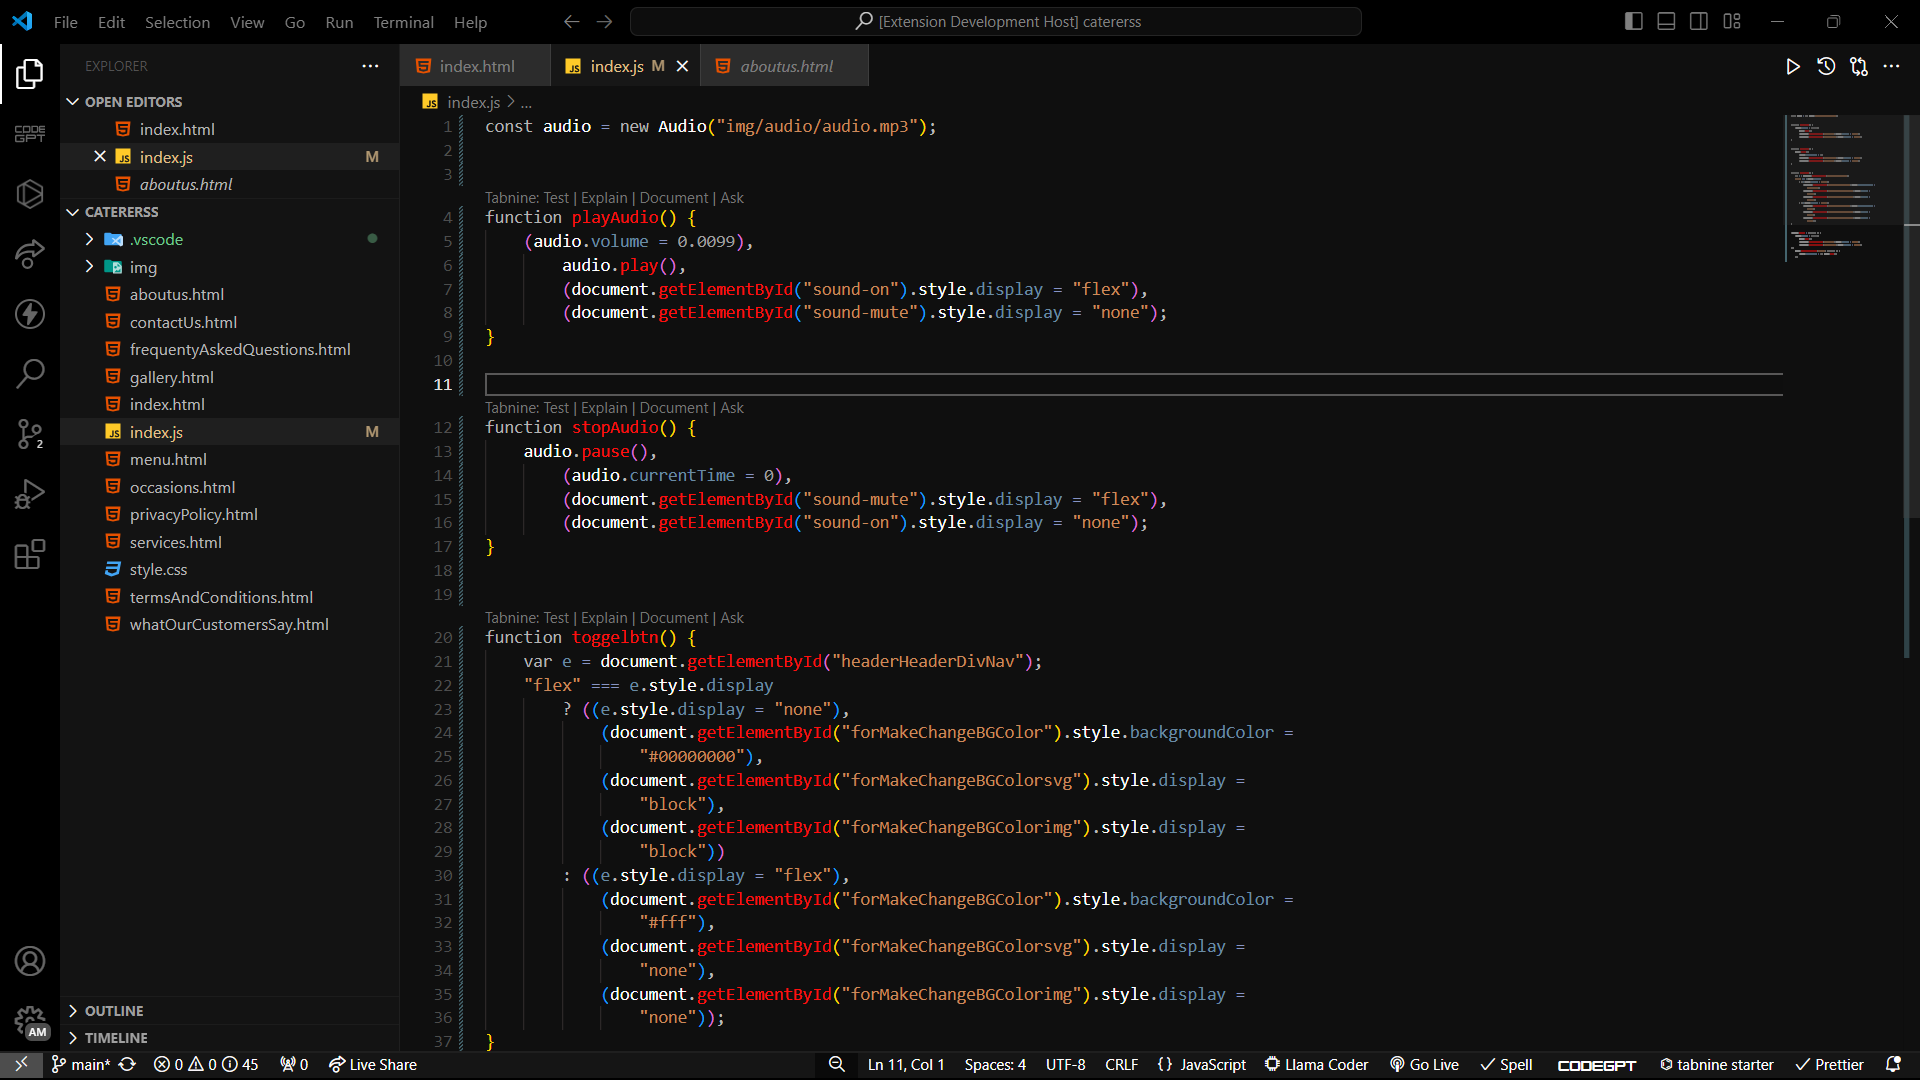
Task: Toggle the primary sidebar layout
Action: [1634, 21]
